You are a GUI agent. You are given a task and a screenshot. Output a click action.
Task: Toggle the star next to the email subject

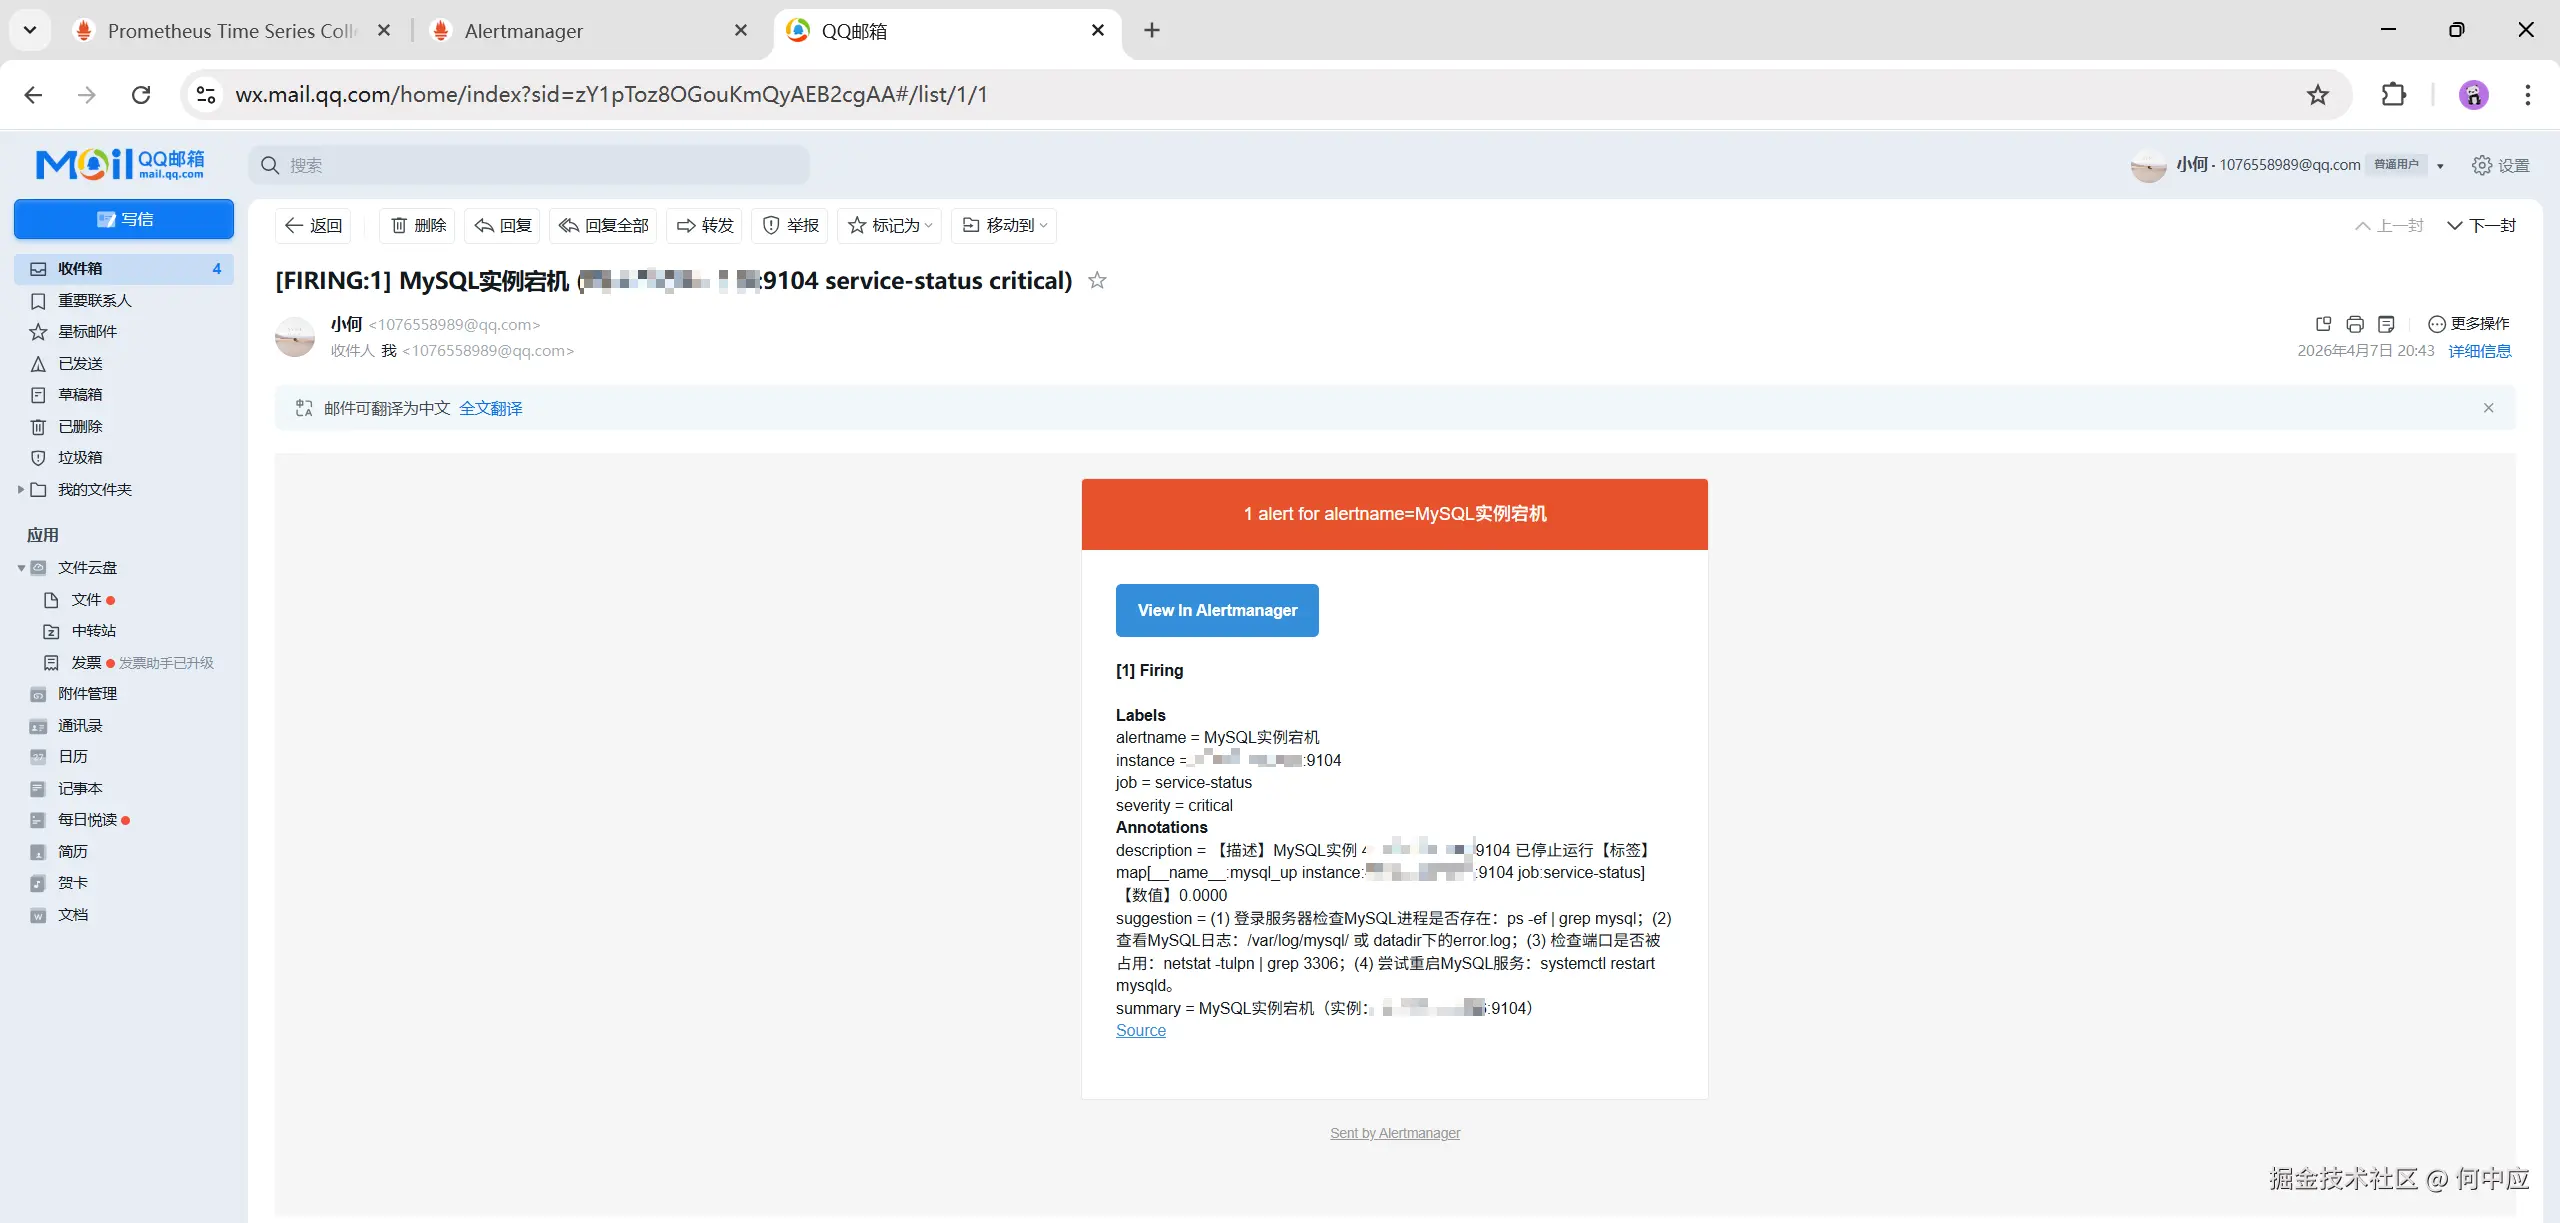(1096, 281)
